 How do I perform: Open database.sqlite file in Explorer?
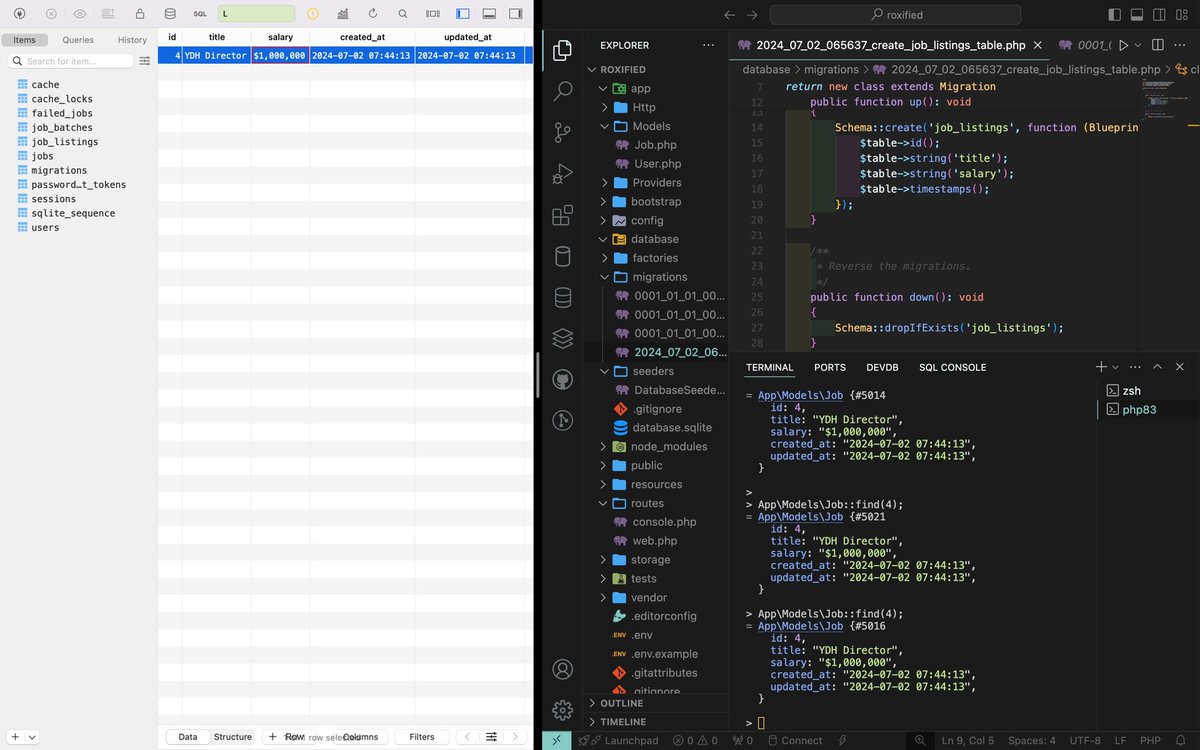pyautogui.click(x=672, y=428)
